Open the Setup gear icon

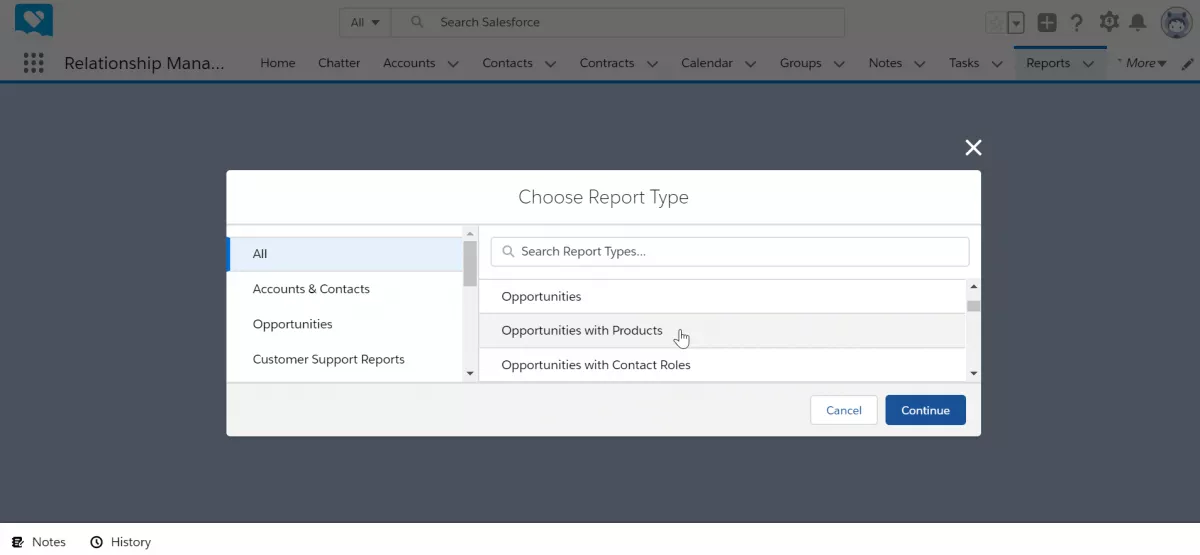(1108, 22)
